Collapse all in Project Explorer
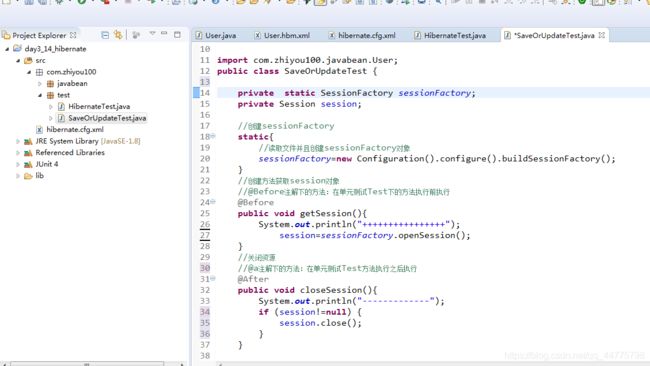Viewport: 650px width, 366px height. [x=105, y=35]
